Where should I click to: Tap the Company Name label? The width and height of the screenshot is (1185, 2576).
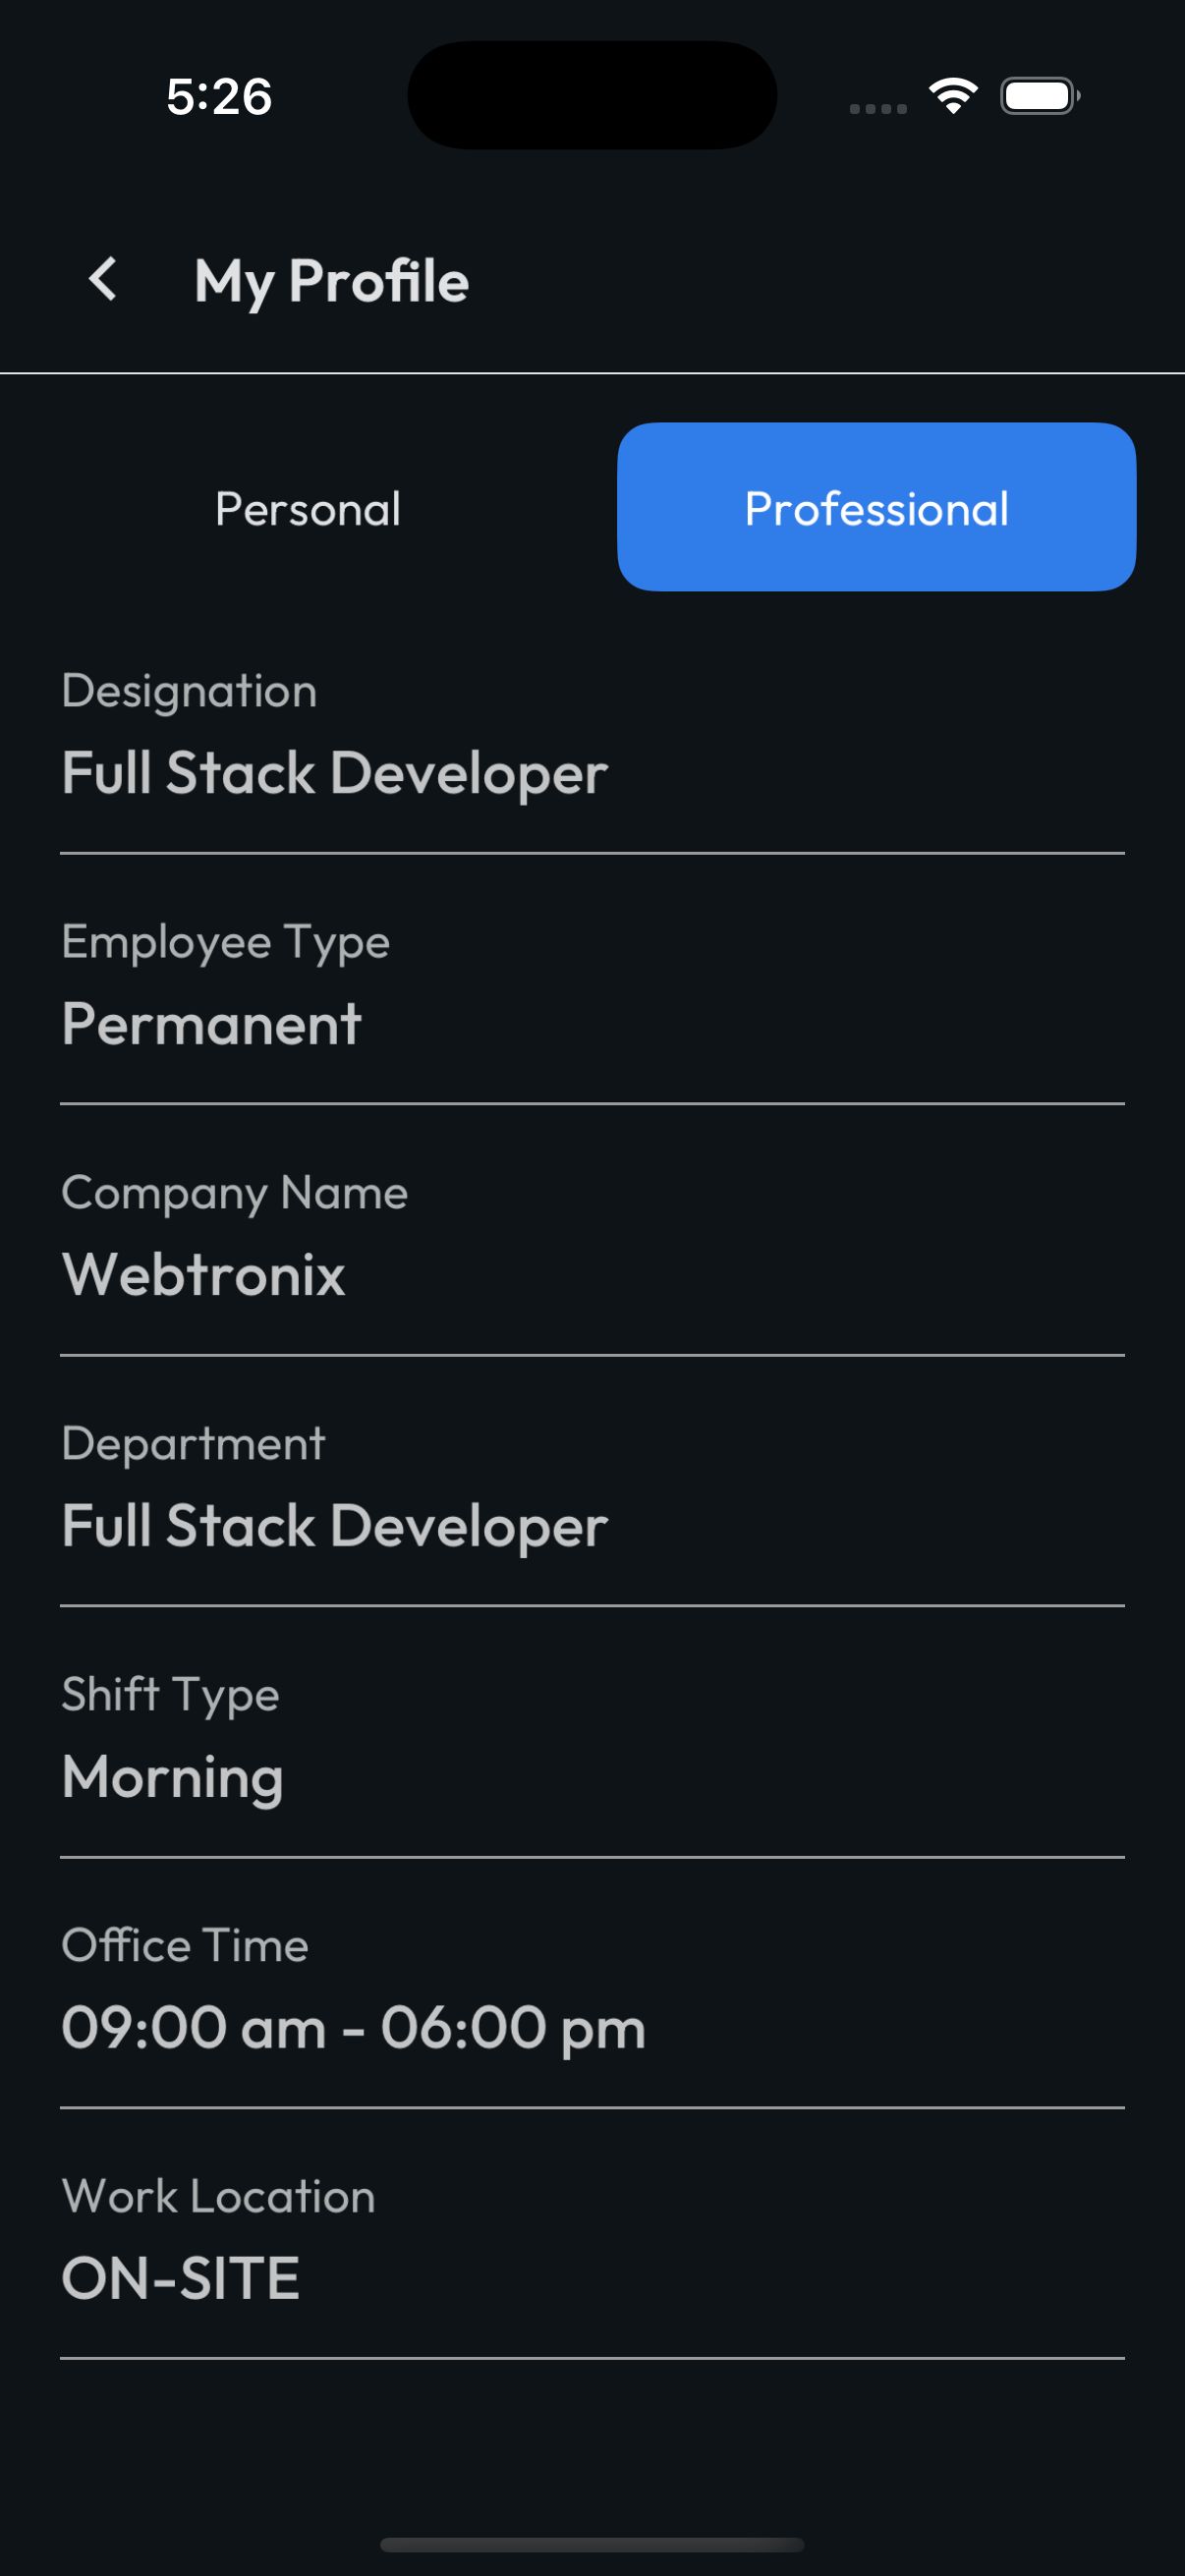click(234, 1193)
